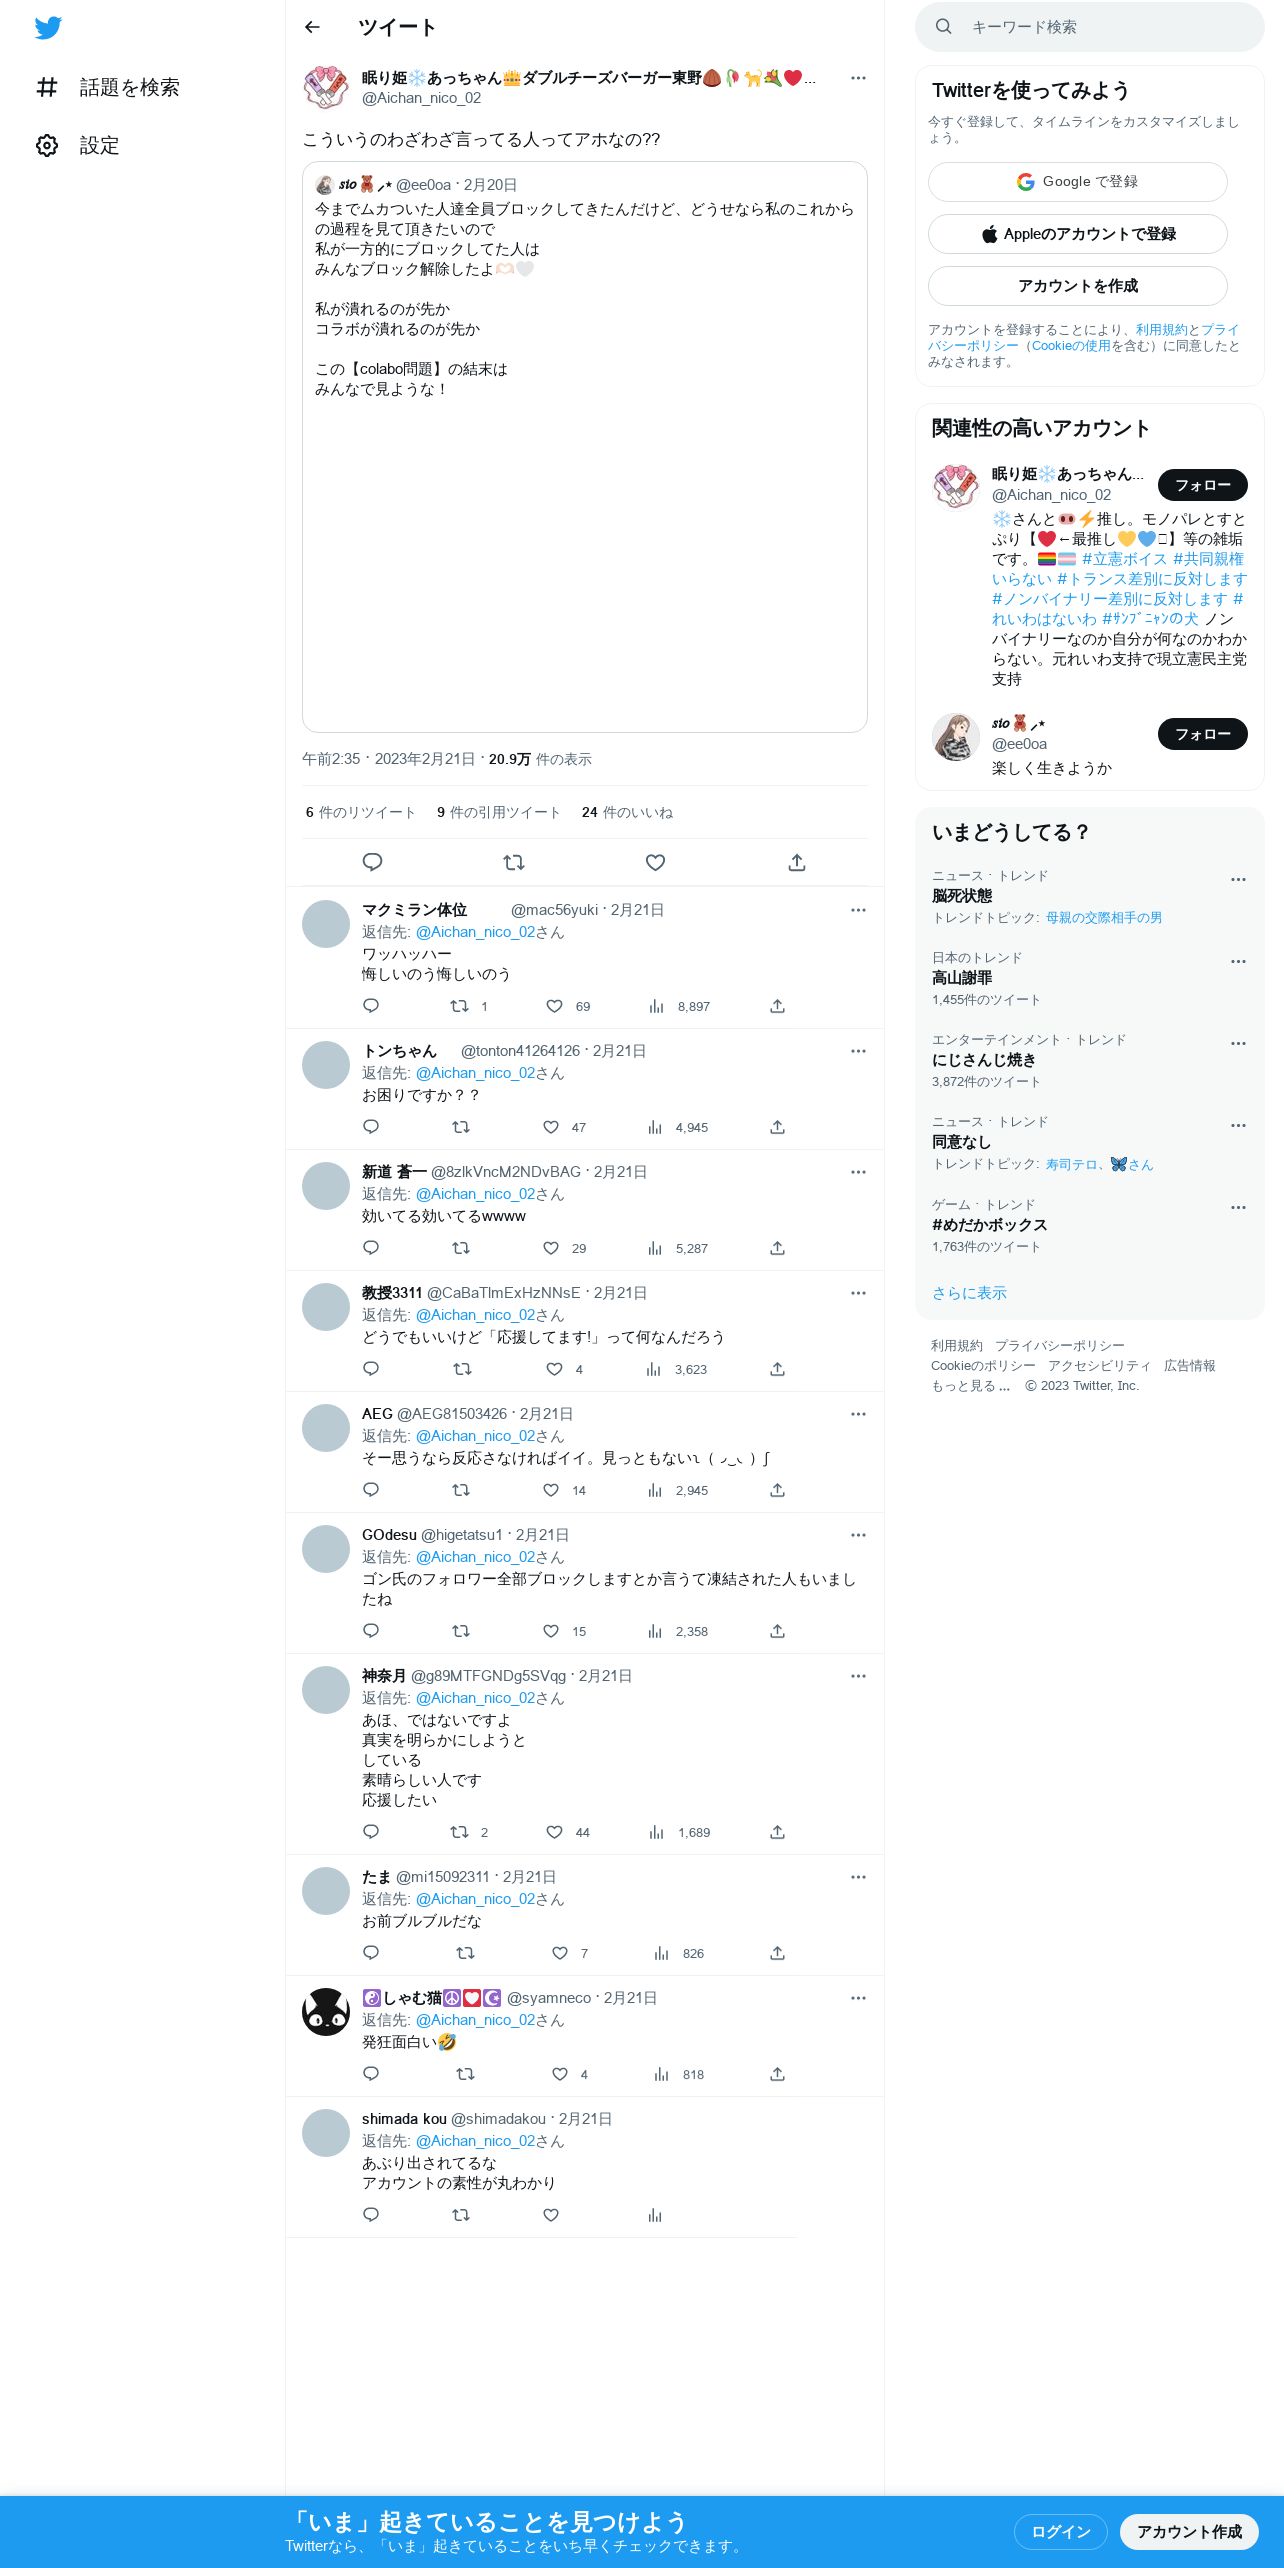The image size is (1284, 2568).
Task: Open more options for 脳死状態 trend
Action: pyautogui.click(x=1238, y=879)
